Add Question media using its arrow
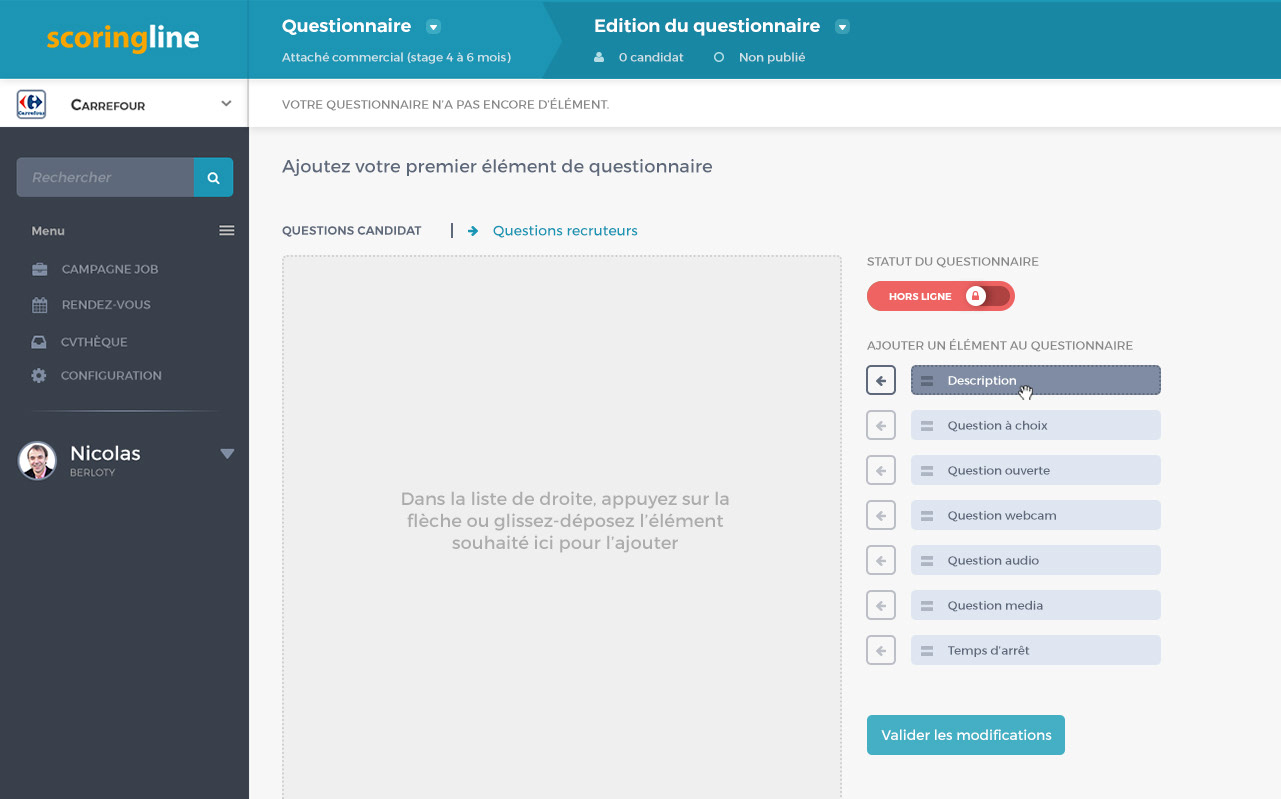Image resolution: width=1281 pixels, height=799 pixels. point(881,605)
